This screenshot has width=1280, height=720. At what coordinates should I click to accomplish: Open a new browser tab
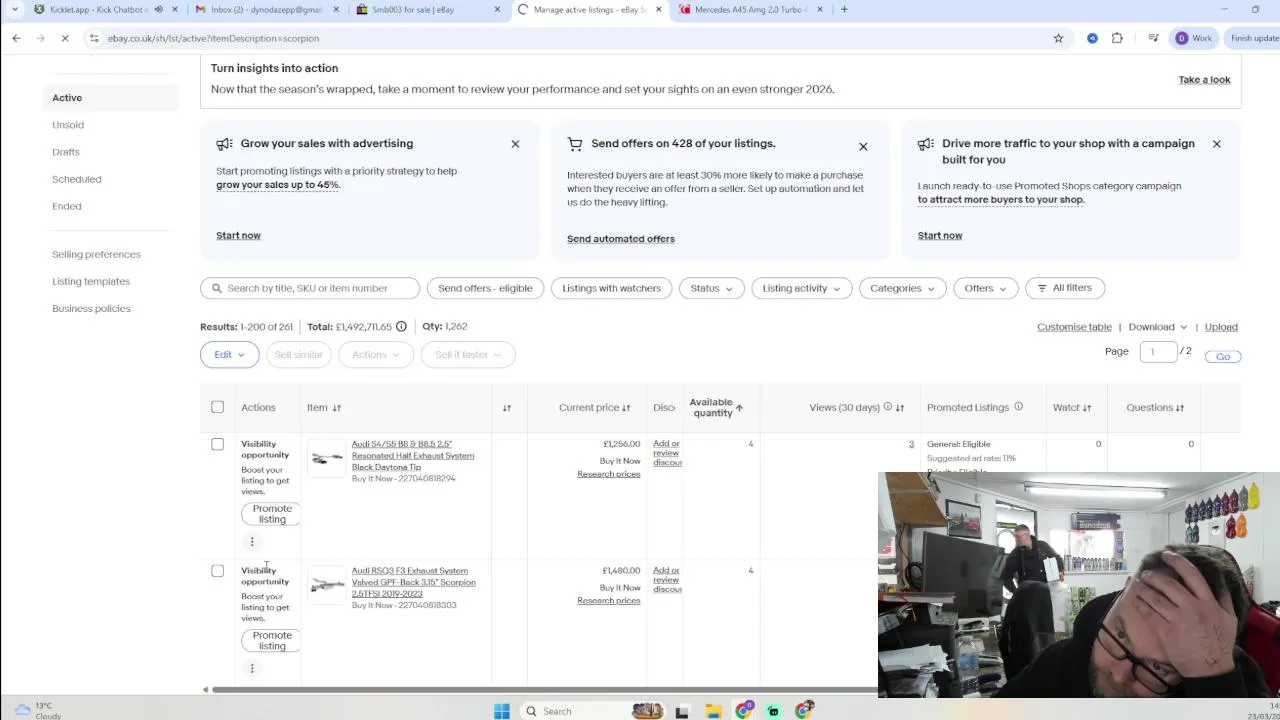click(x=844, y=10)
